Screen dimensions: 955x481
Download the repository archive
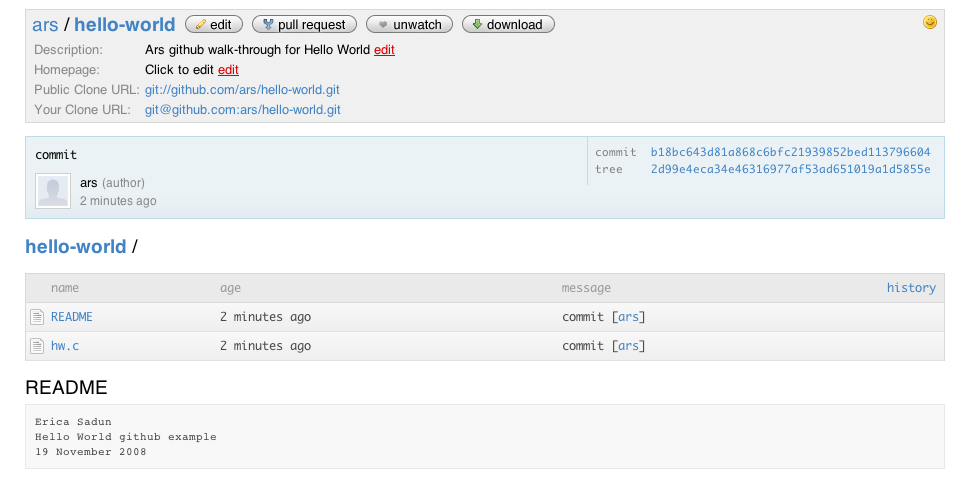(508, 24)
